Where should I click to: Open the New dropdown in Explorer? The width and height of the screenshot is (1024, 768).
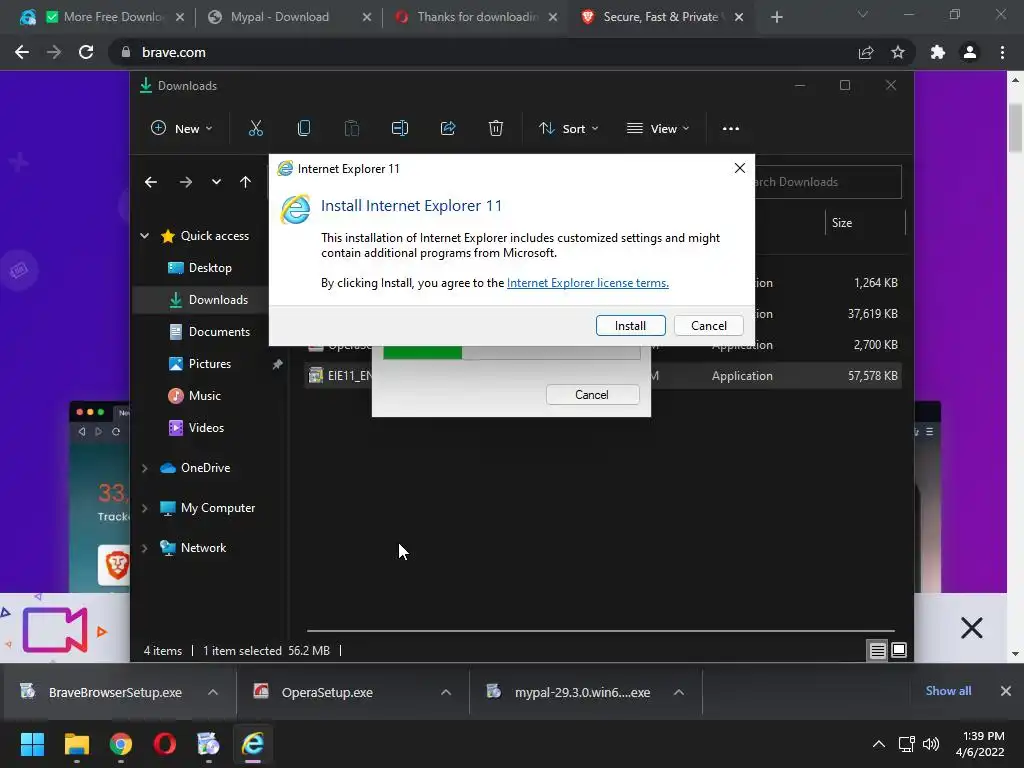pos(182,129)
